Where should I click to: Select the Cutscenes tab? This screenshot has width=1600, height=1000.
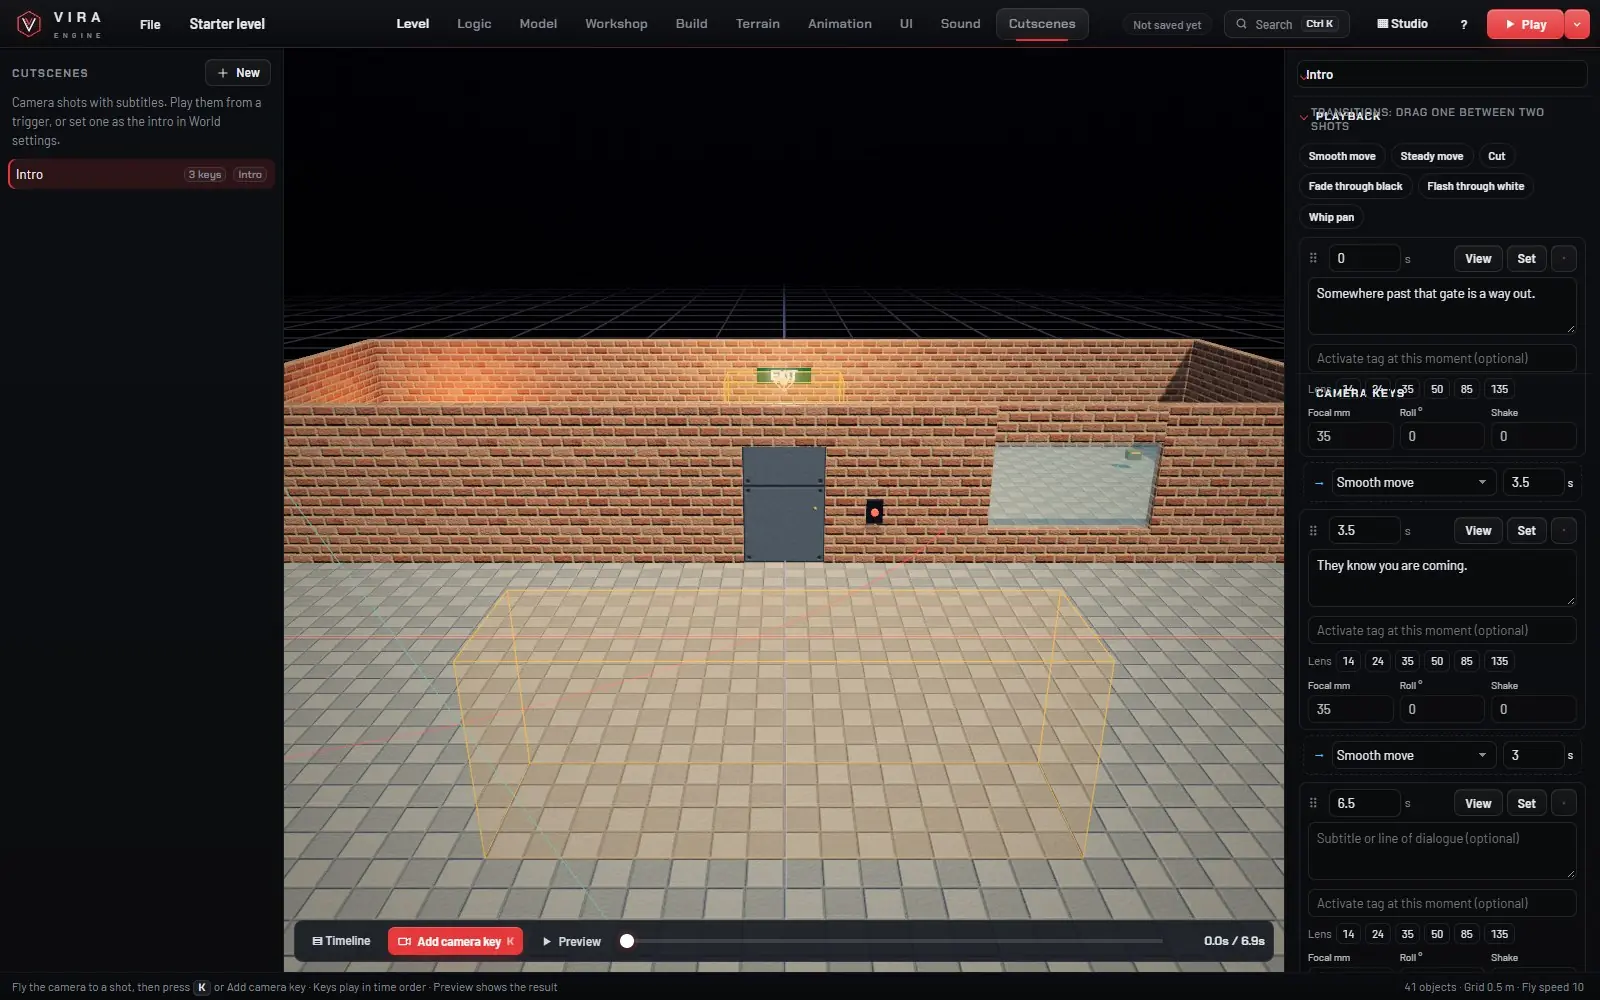click(x=1042, y=24)
